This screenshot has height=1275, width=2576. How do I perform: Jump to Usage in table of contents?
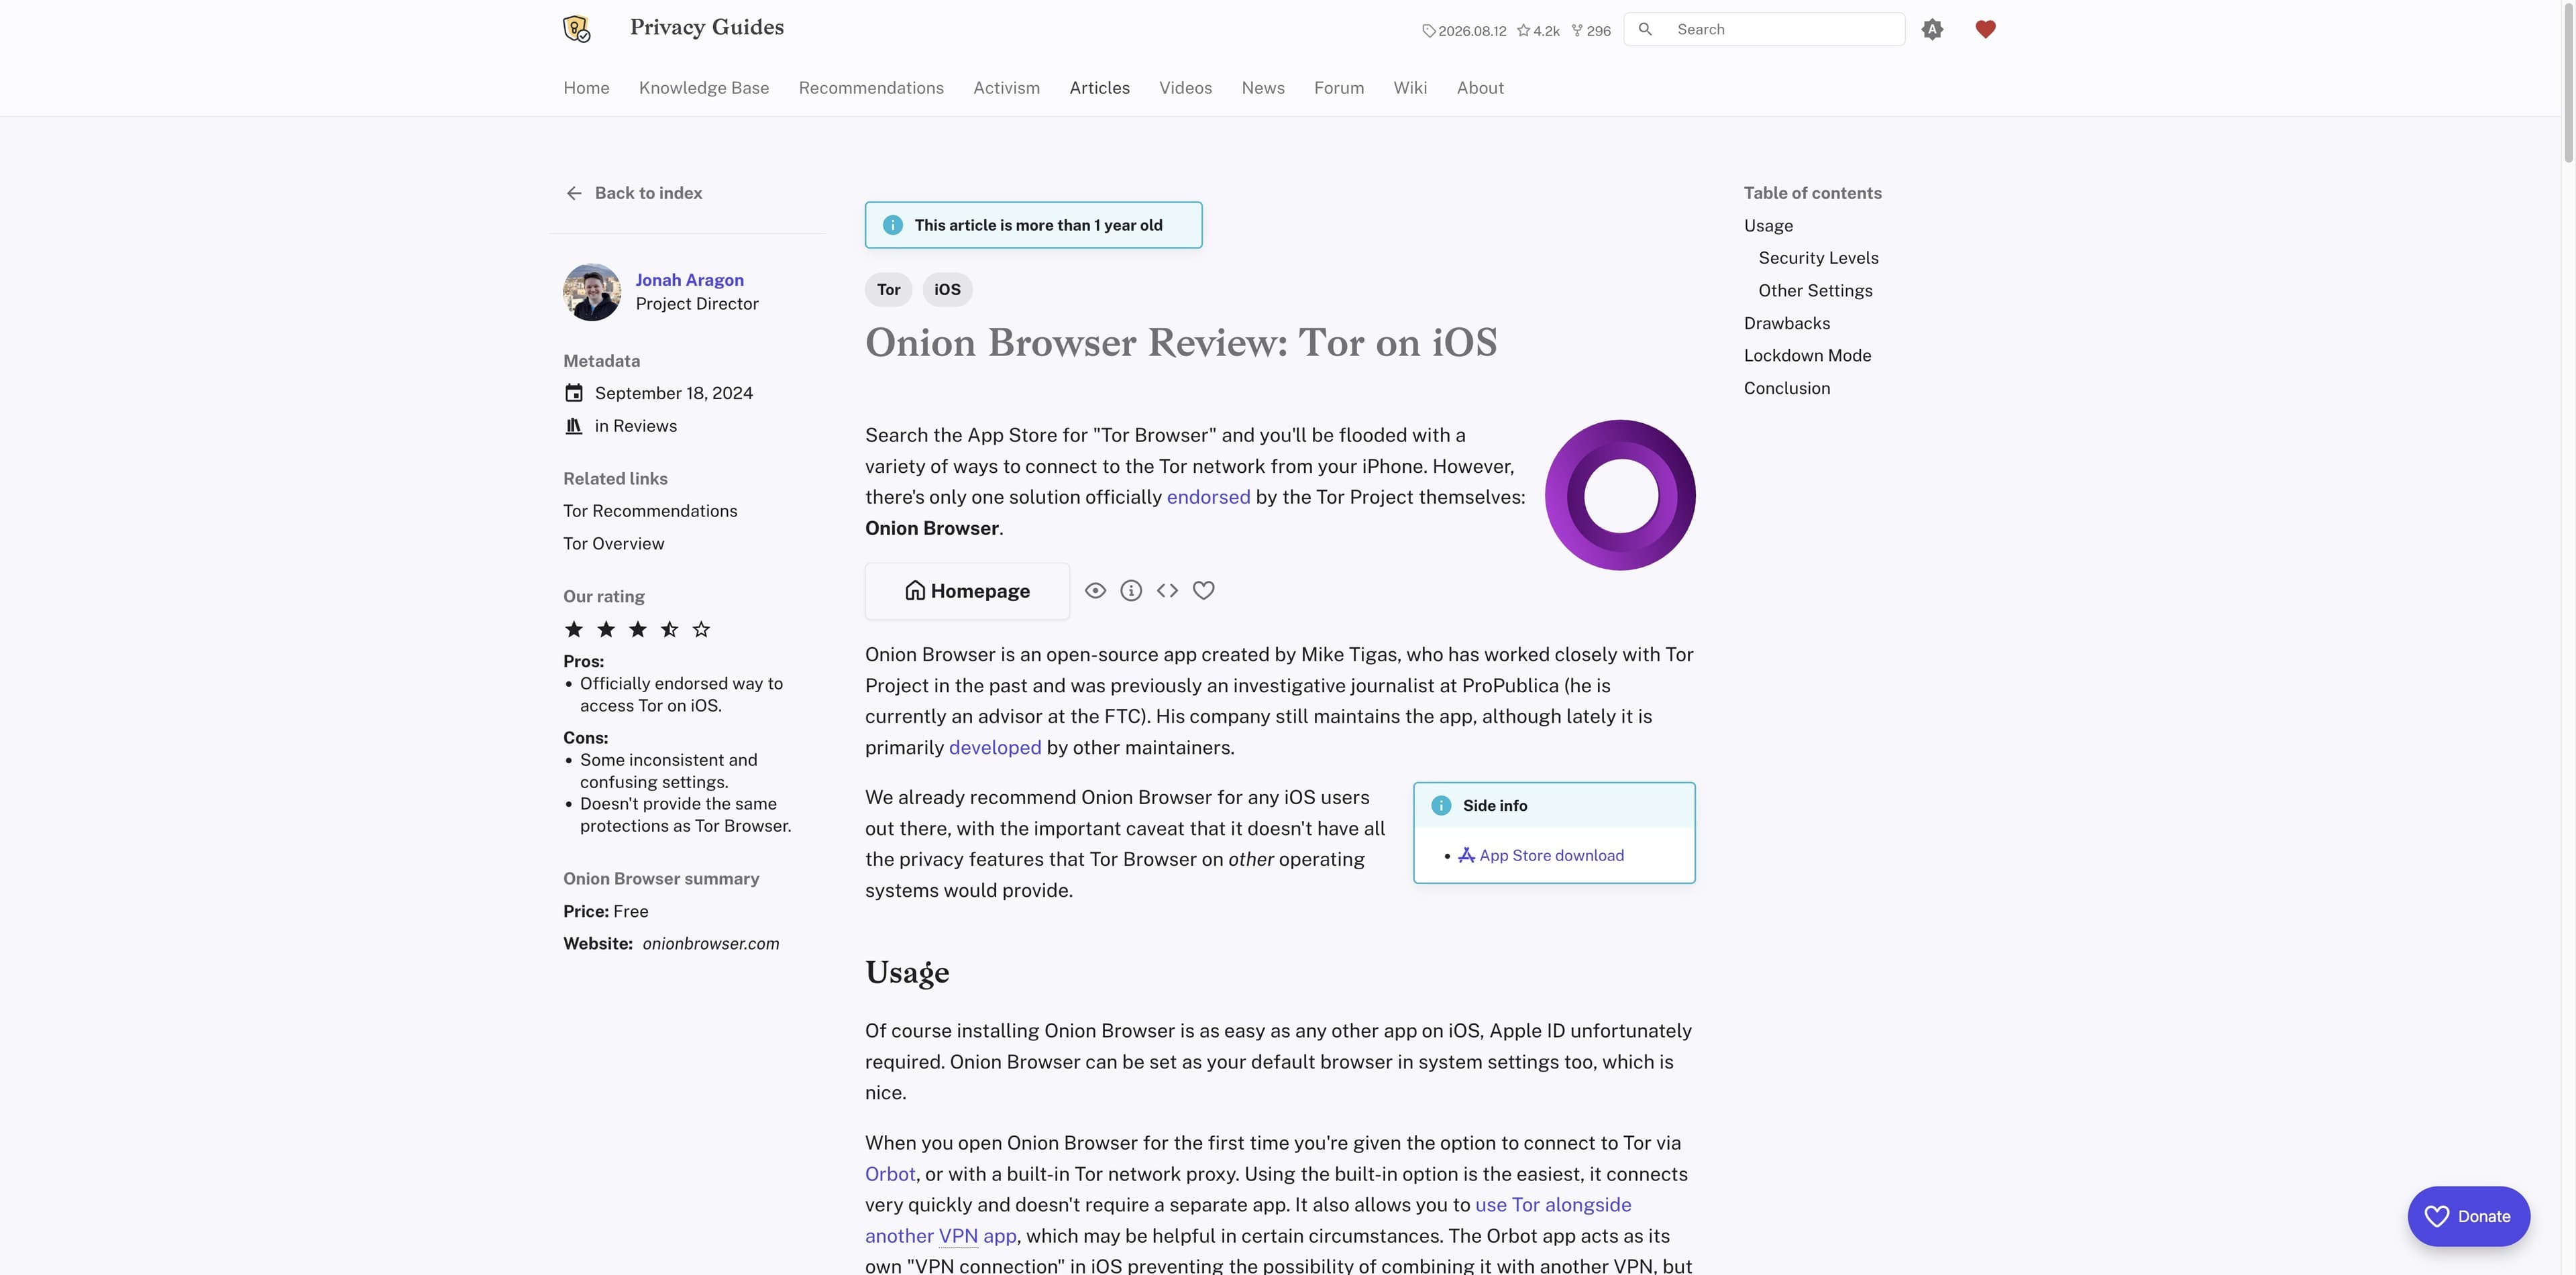[1768, 226]
